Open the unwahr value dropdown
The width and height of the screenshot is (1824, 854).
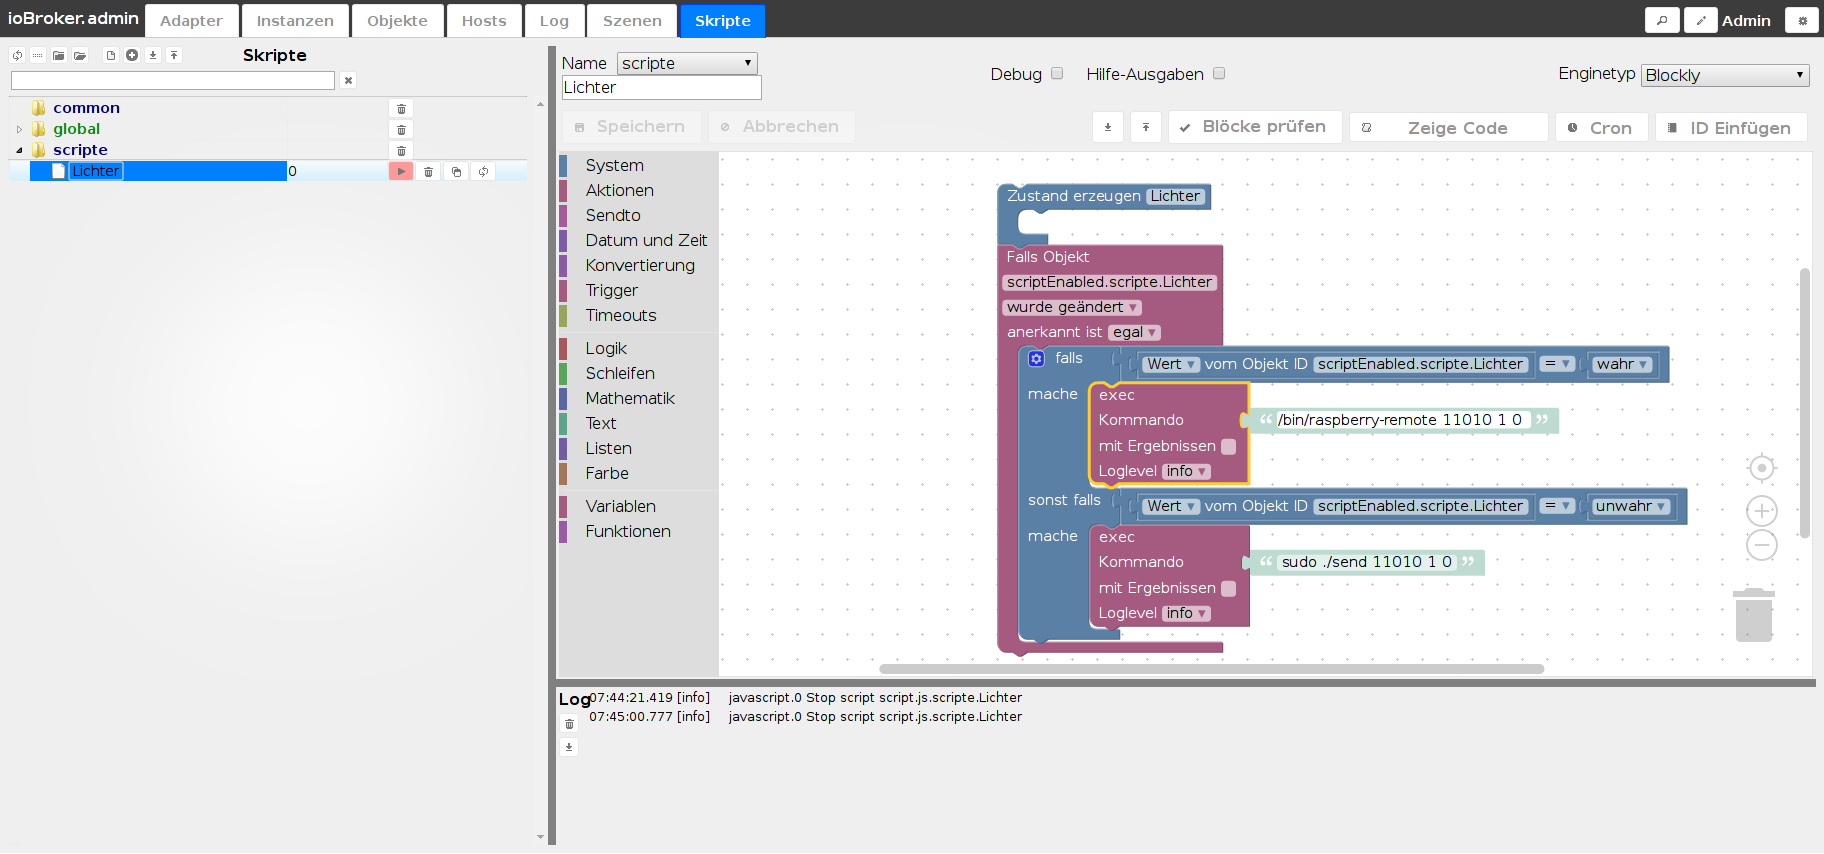click(x=1631, y=506)
